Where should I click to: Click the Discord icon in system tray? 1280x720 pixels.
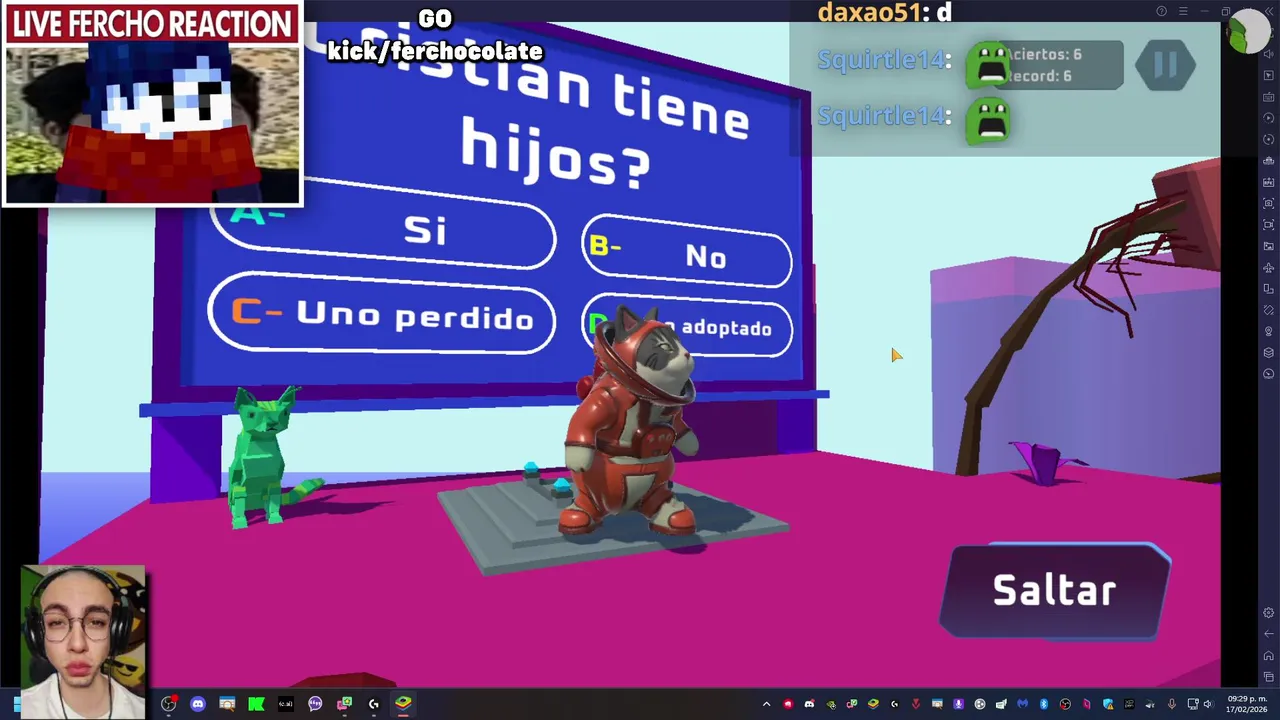809,704
